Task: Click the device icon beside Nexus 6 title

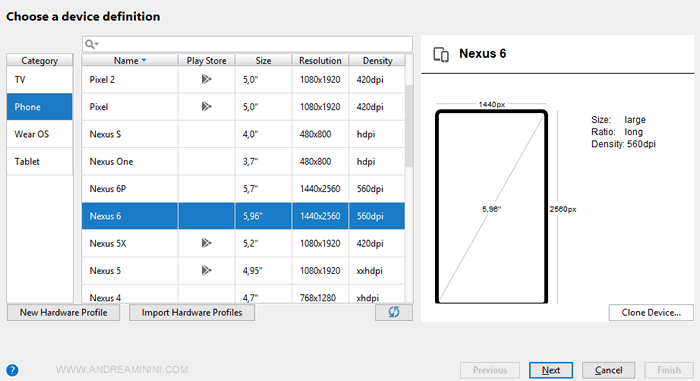Action: click(x=441, y=54)
